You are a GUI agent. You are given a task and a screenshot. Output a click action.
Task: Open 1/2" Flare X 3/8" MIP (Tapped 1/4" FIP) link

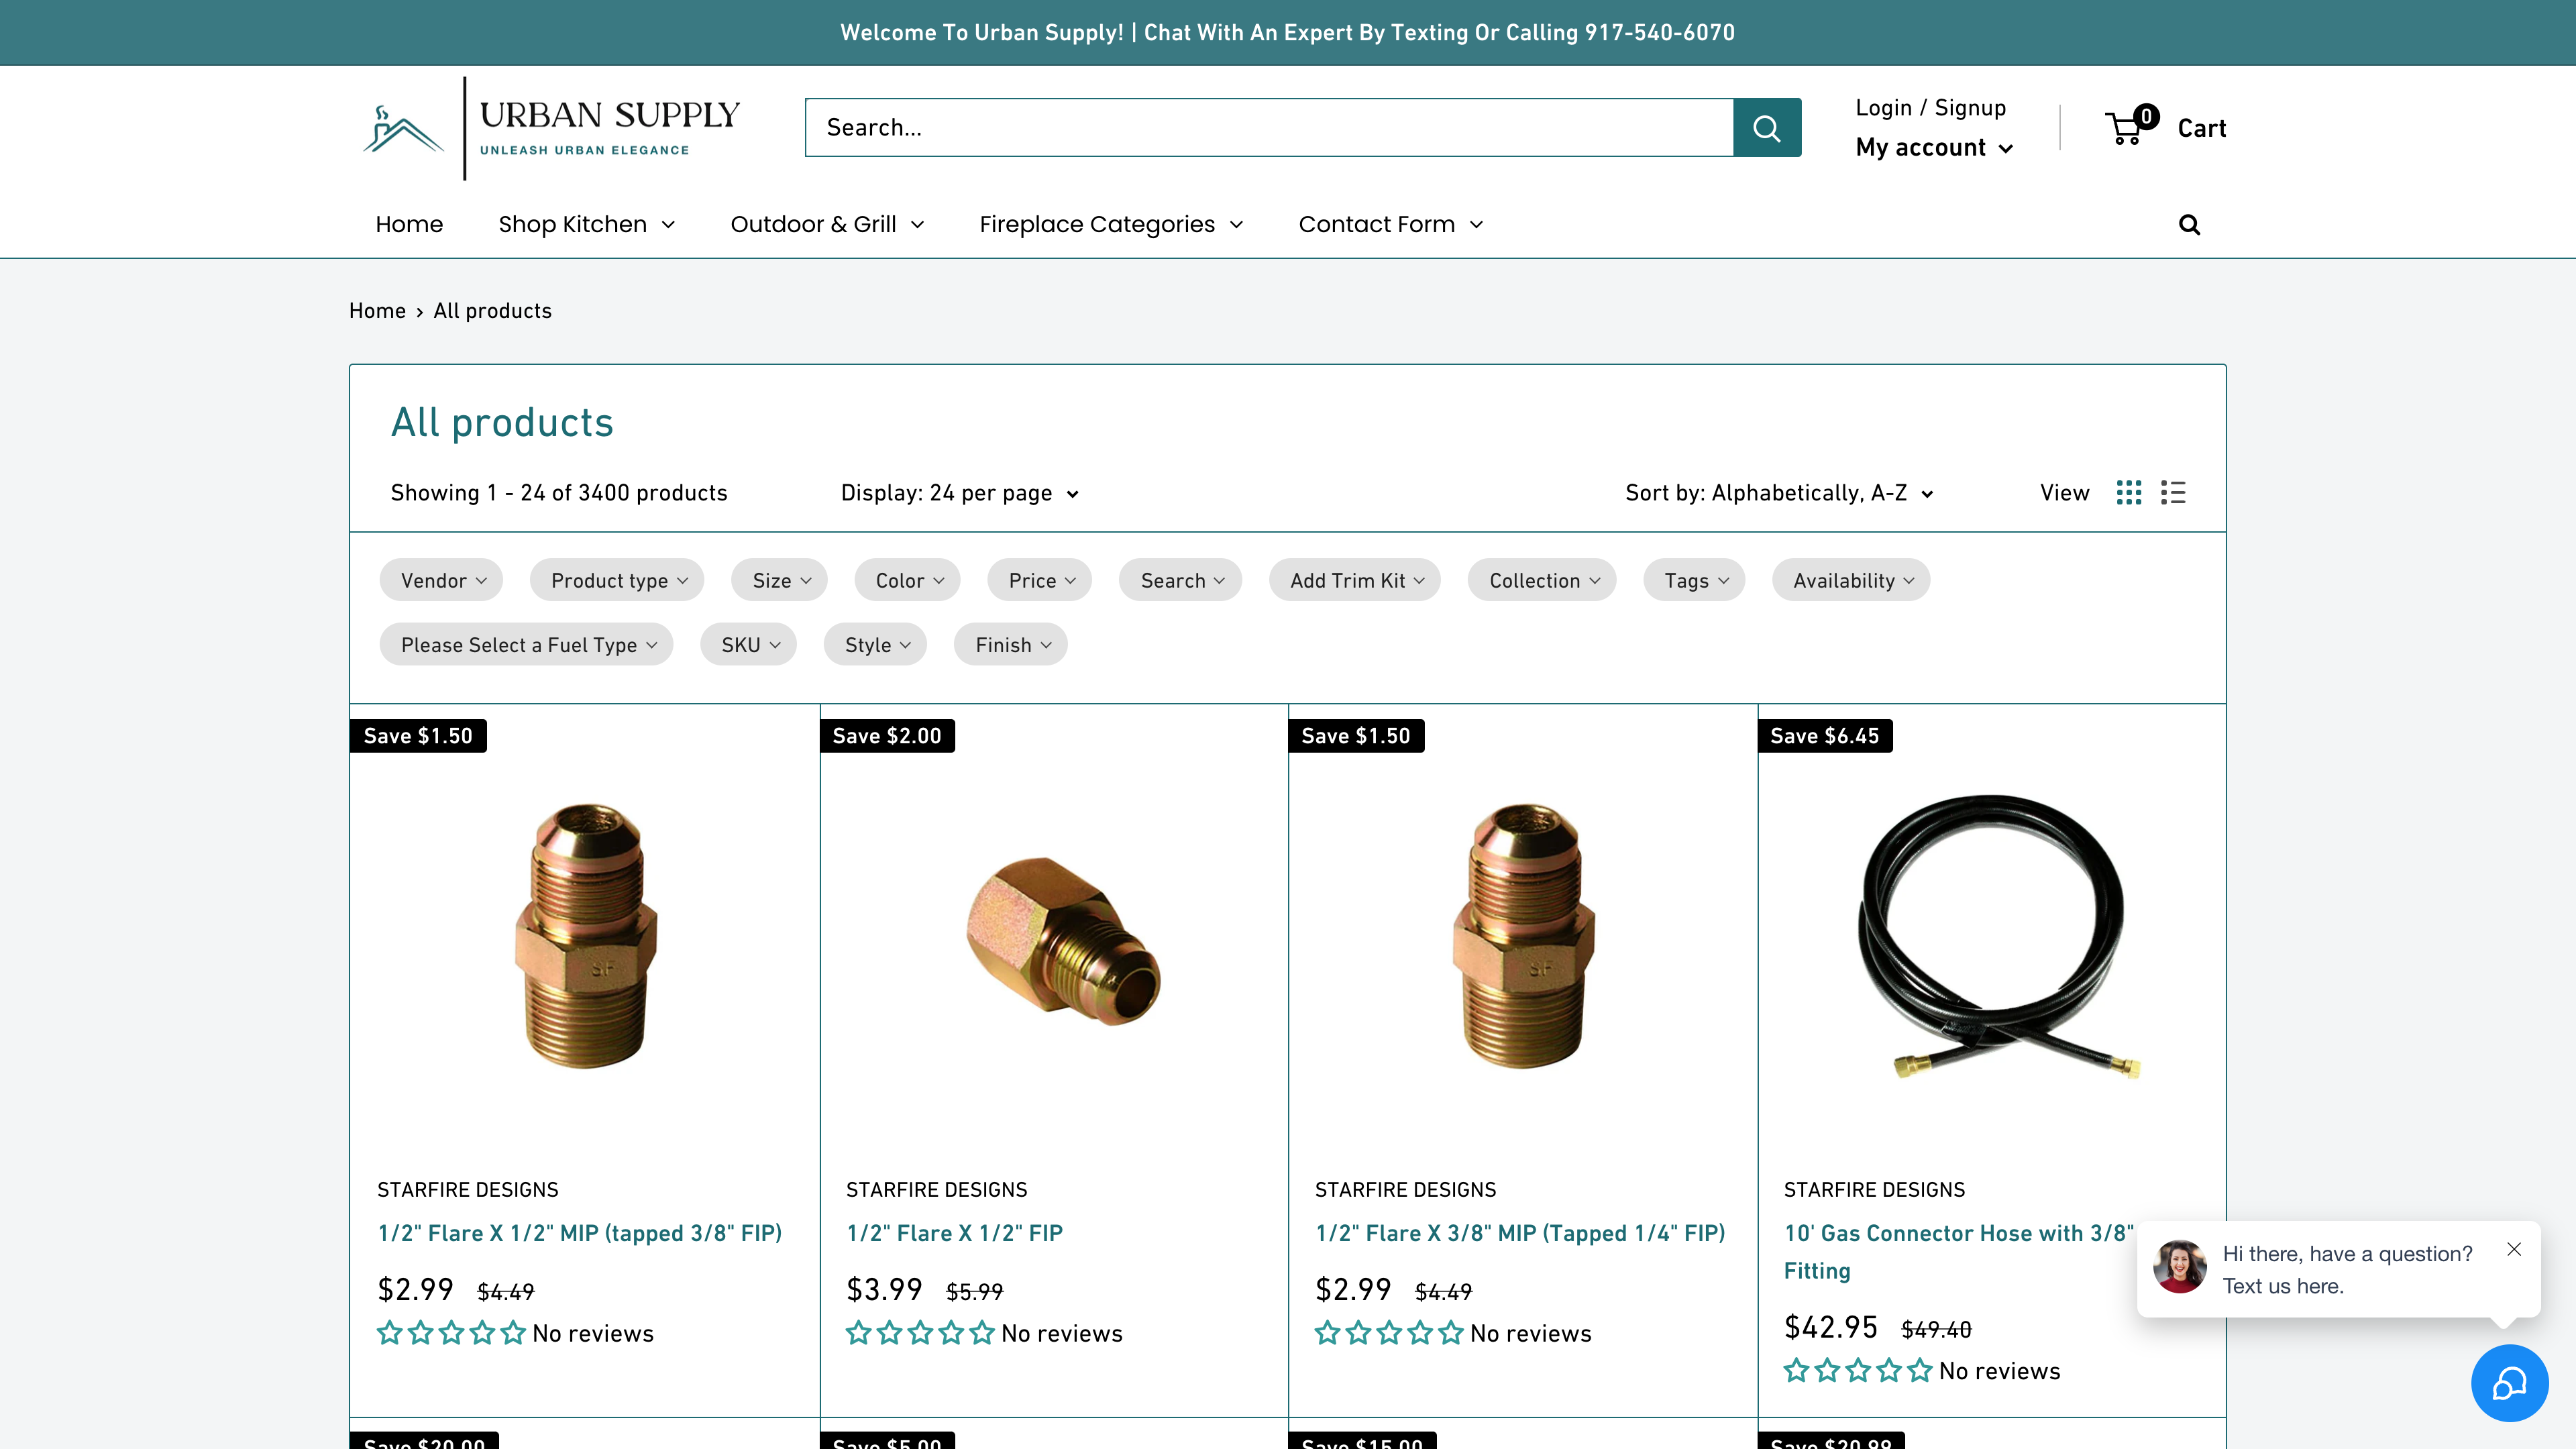click(x=1520, y=1233)
